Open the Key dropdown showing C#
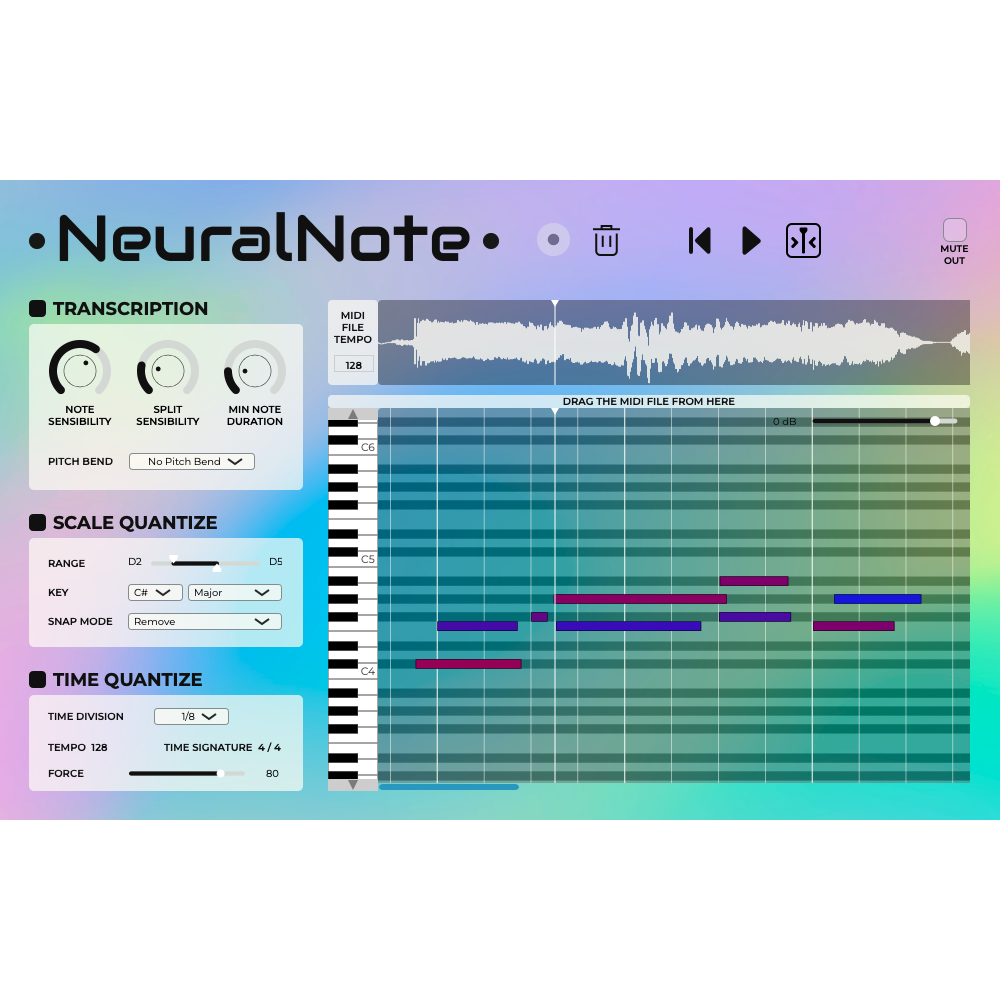1000x1000 pixels. [x=154, y=592]
